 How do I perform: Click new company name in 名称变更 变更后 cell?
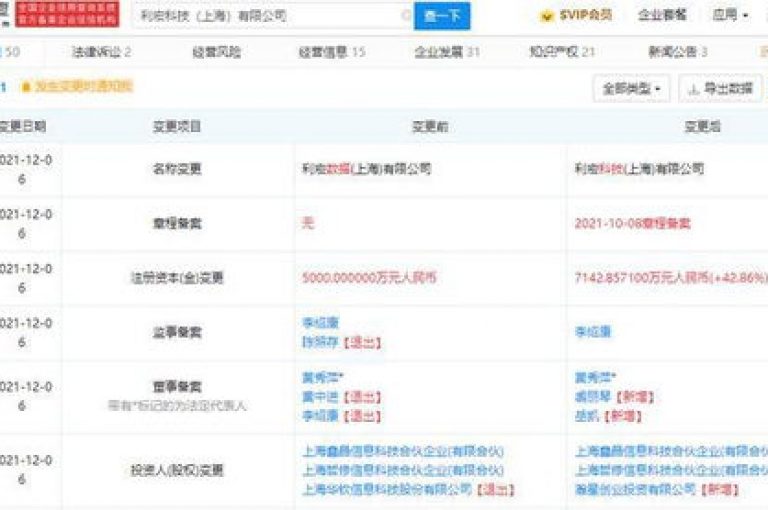click(639, 169)
